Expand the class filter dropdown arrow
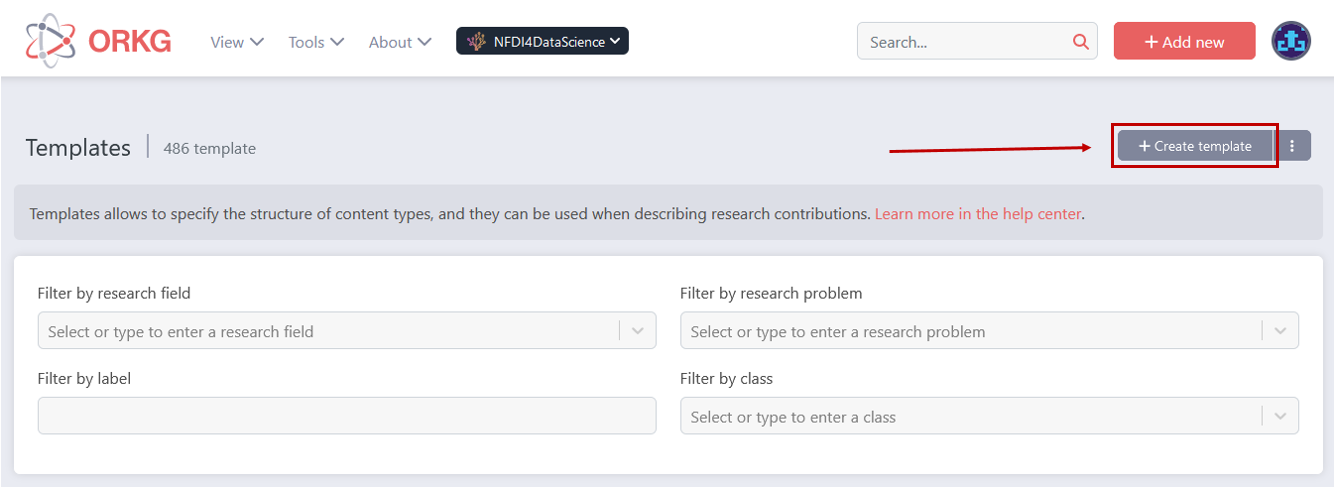This screenshot has width=1338, height=489. coord(1280,416)
